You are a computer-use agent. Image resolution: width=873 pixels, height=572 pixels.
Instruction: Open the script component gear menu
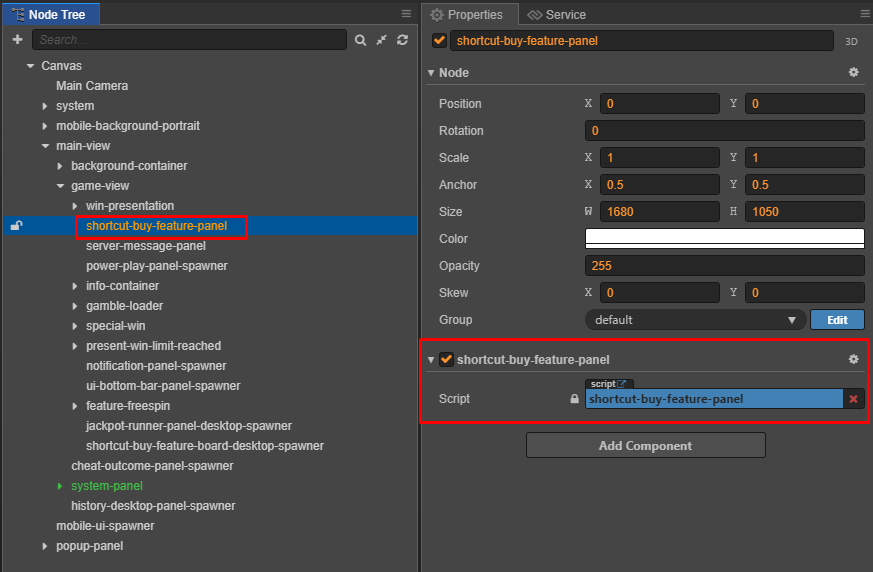[x=854, y=359]
